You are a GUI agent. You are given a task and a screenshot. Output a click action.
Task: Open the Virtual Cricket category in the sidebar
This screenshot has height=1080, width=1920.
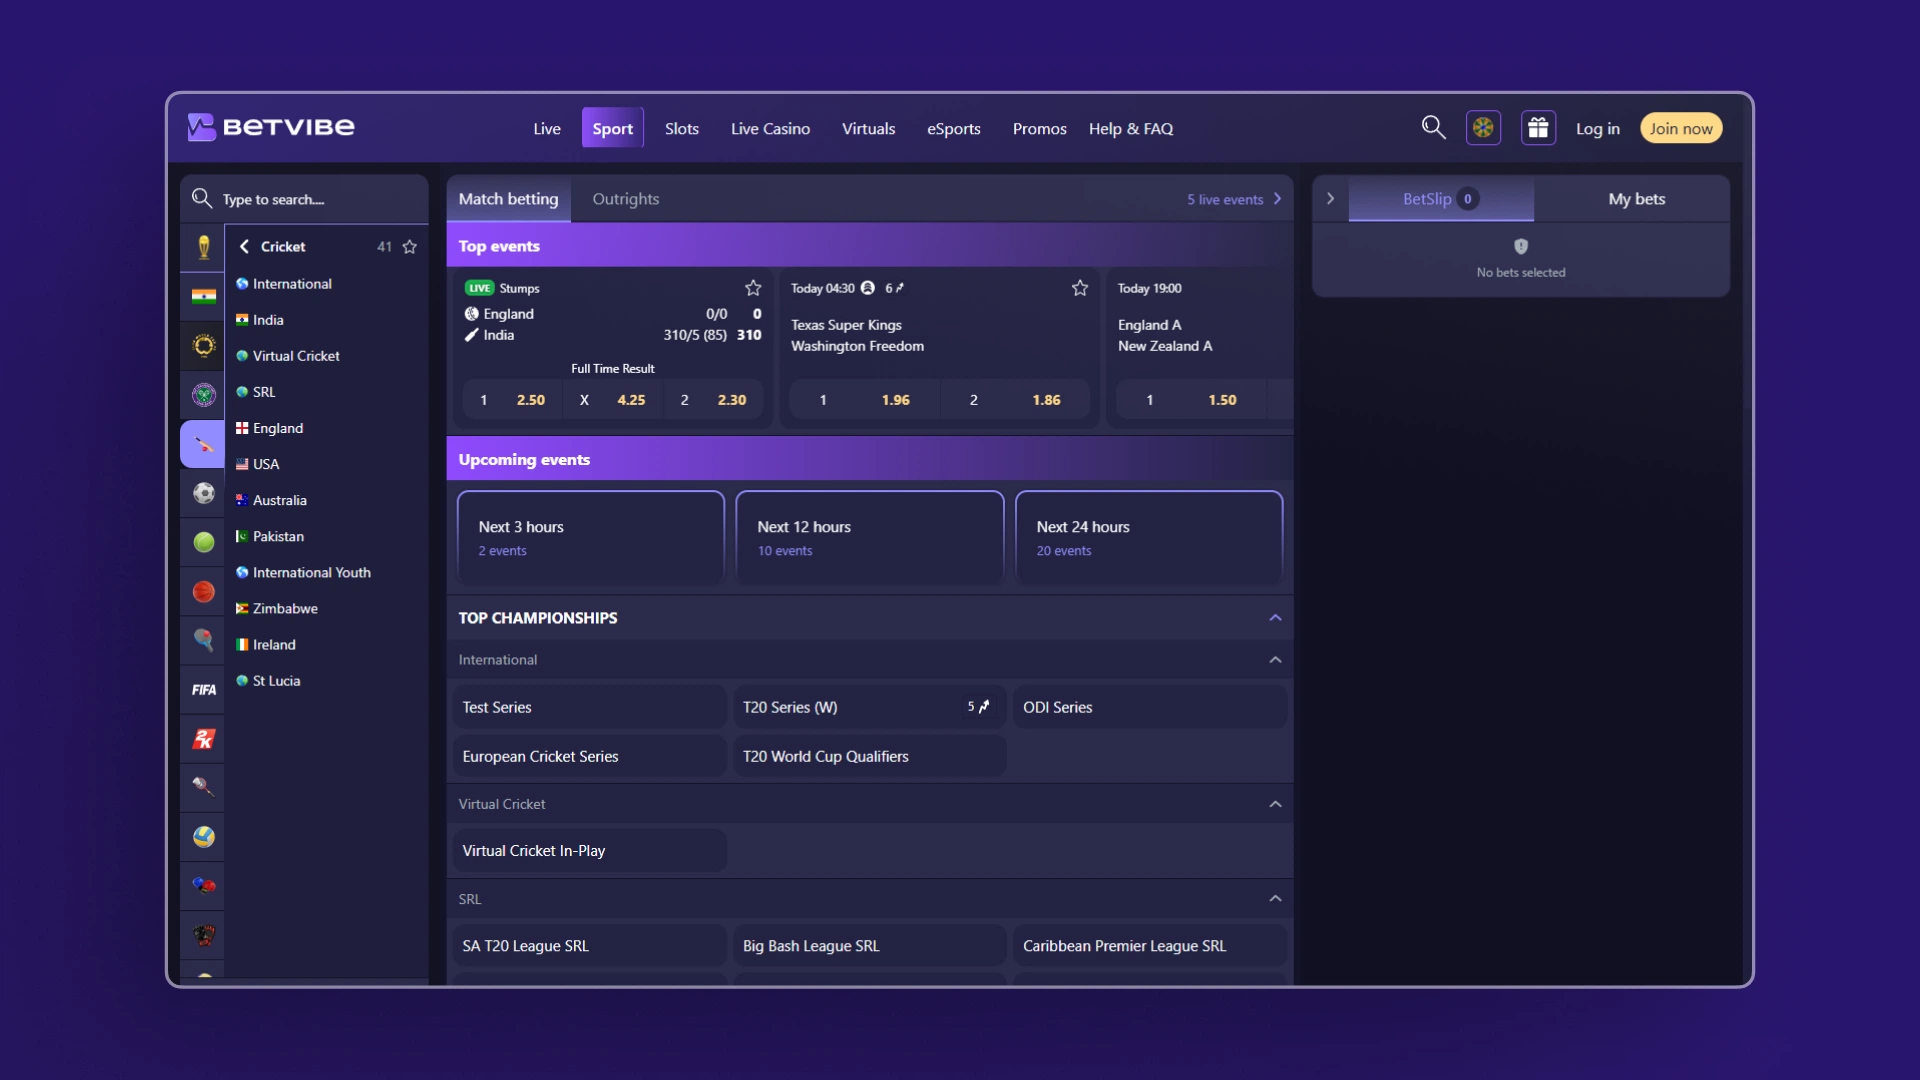pyautogui.click(x=296, y=356)
